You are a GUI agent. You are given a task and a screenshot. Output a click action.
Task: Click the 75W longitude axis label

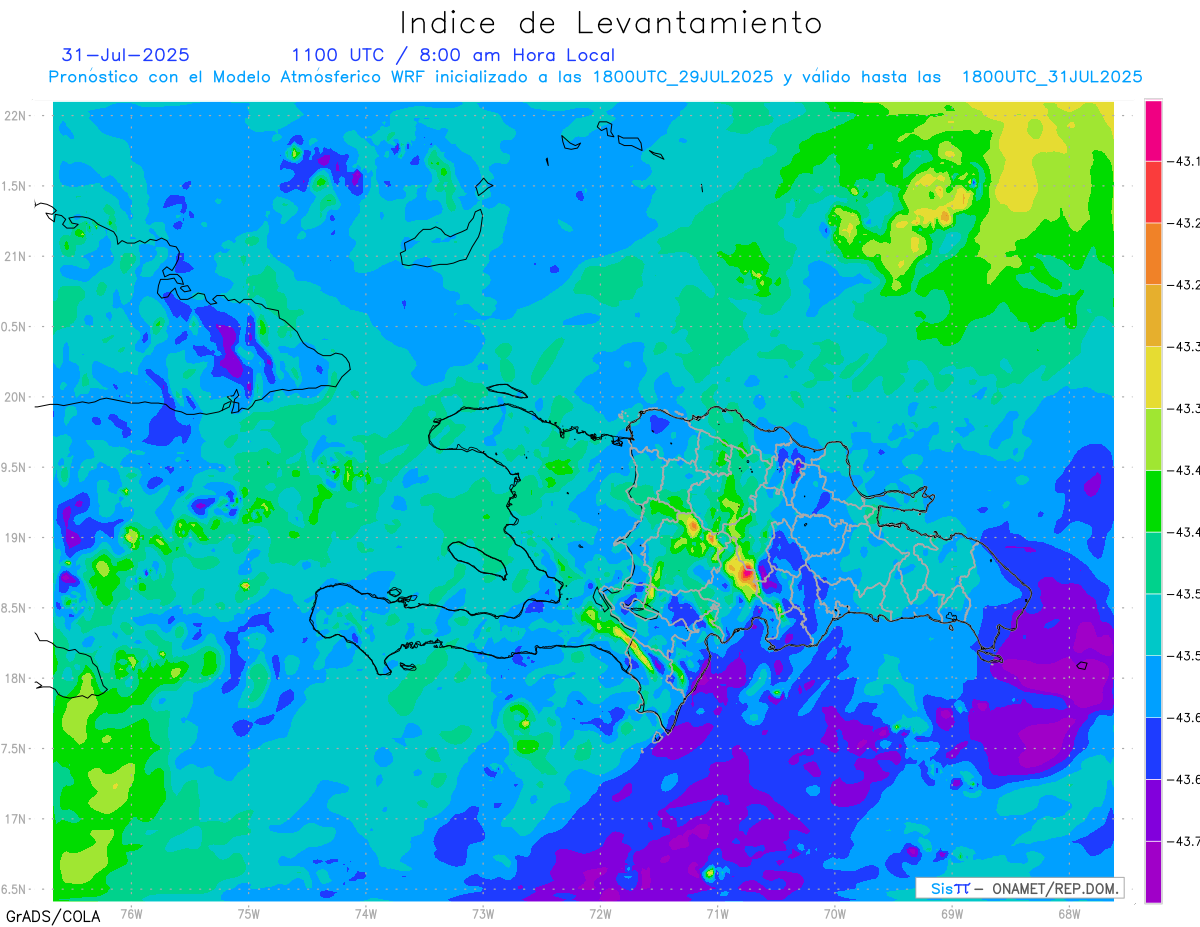249,913
